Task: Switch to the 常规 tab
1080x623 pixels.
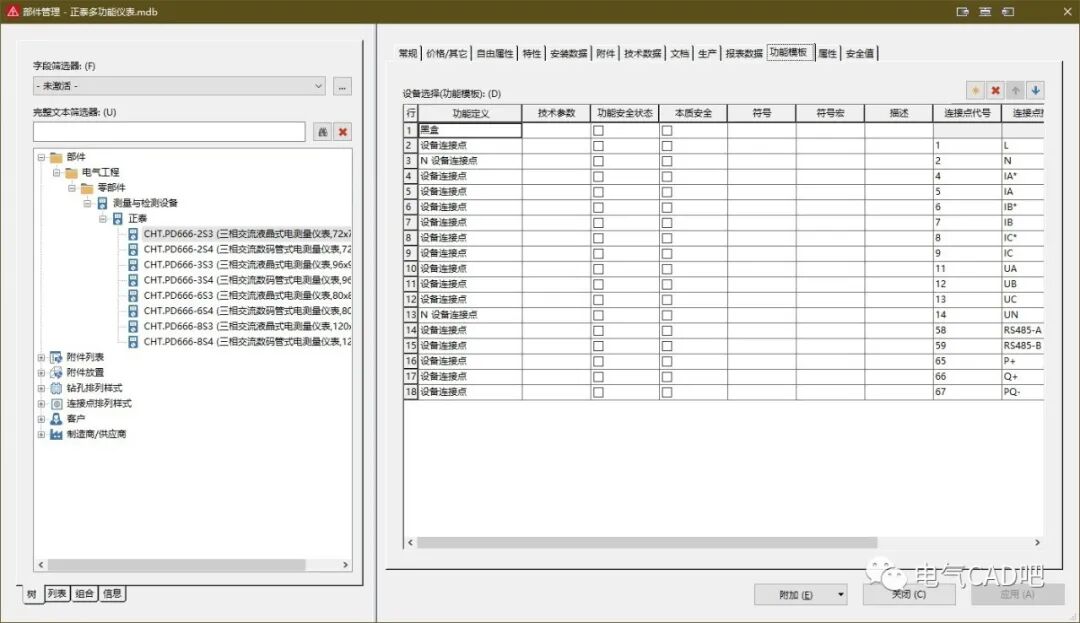Action: point(408,53)
